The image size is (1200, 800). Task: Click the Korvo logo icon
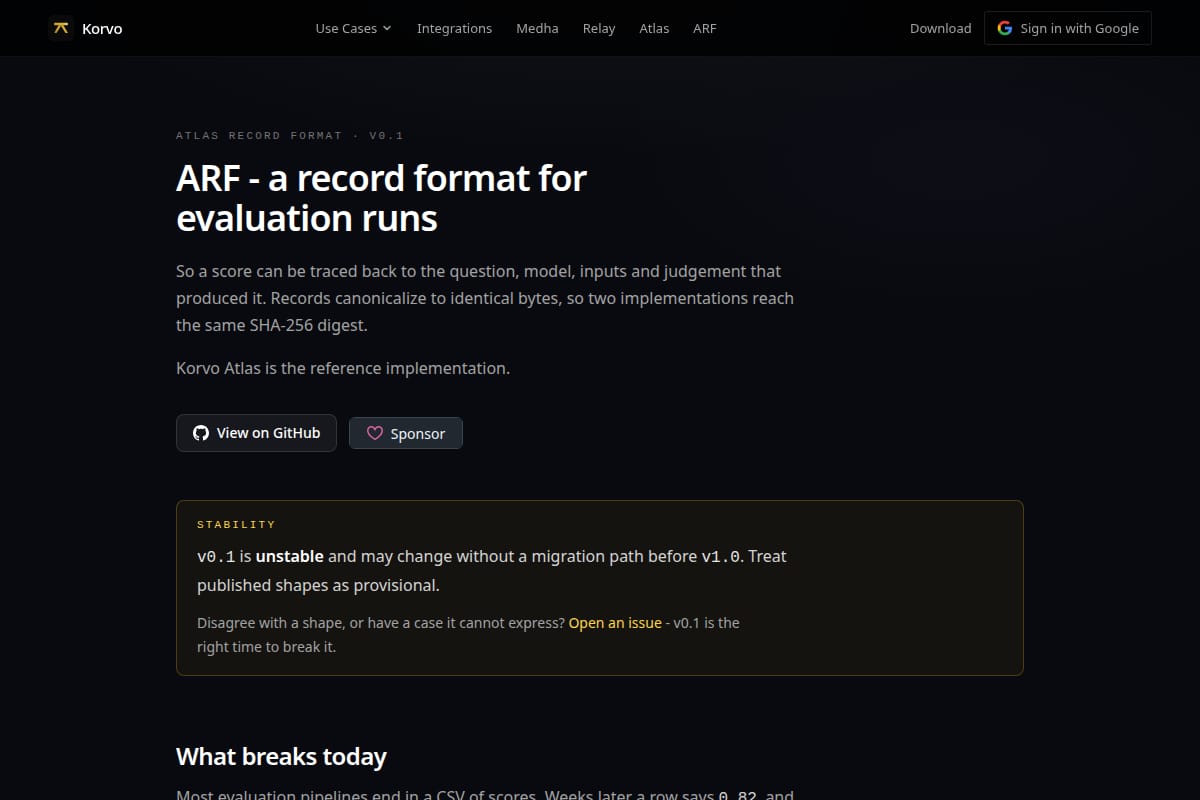[61, 28]
